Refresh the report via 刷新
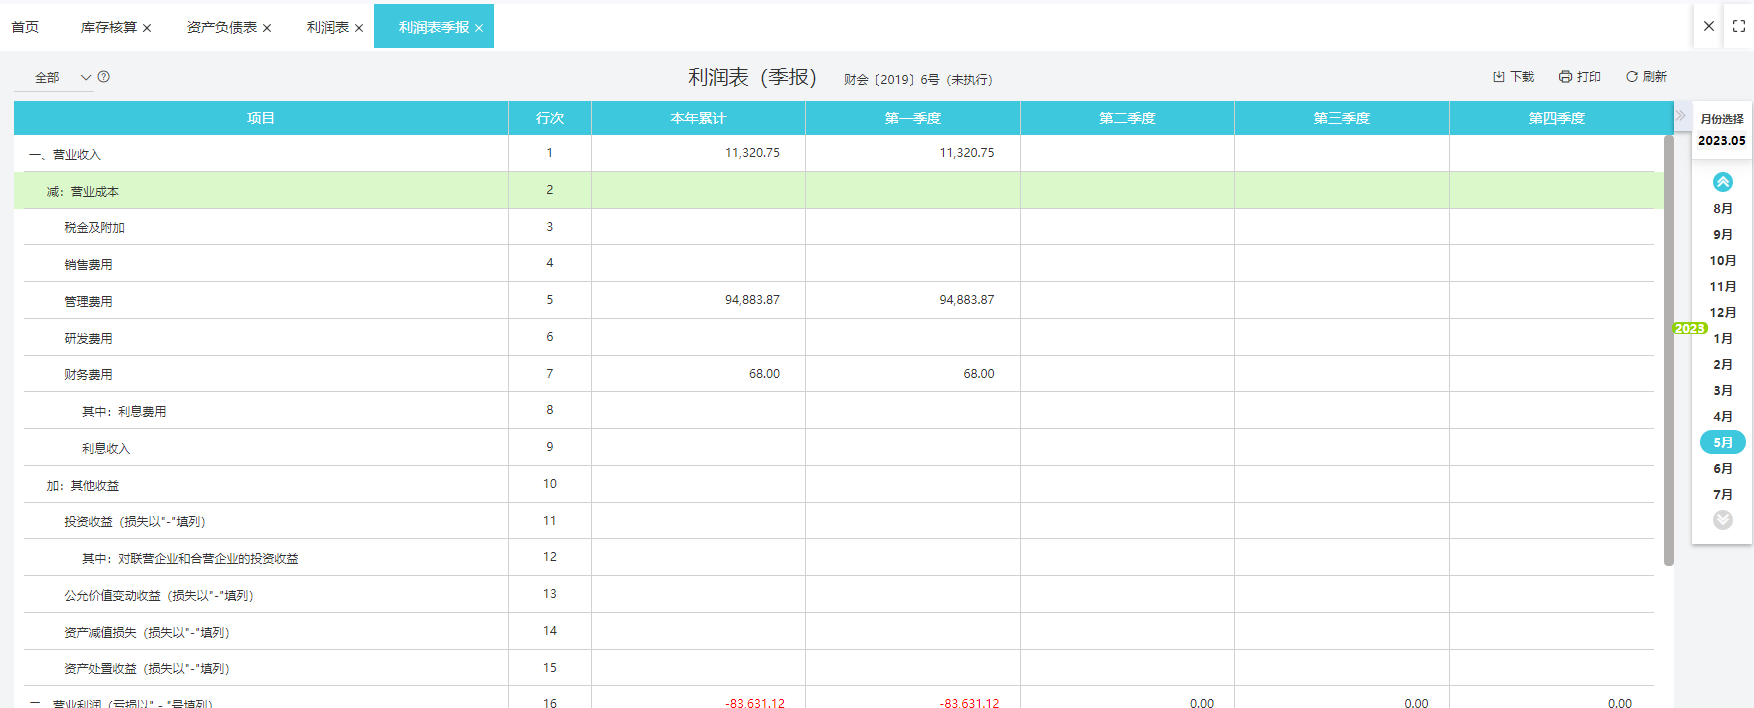Viewport: 1754px width, 708px height. click(1646, 76)
